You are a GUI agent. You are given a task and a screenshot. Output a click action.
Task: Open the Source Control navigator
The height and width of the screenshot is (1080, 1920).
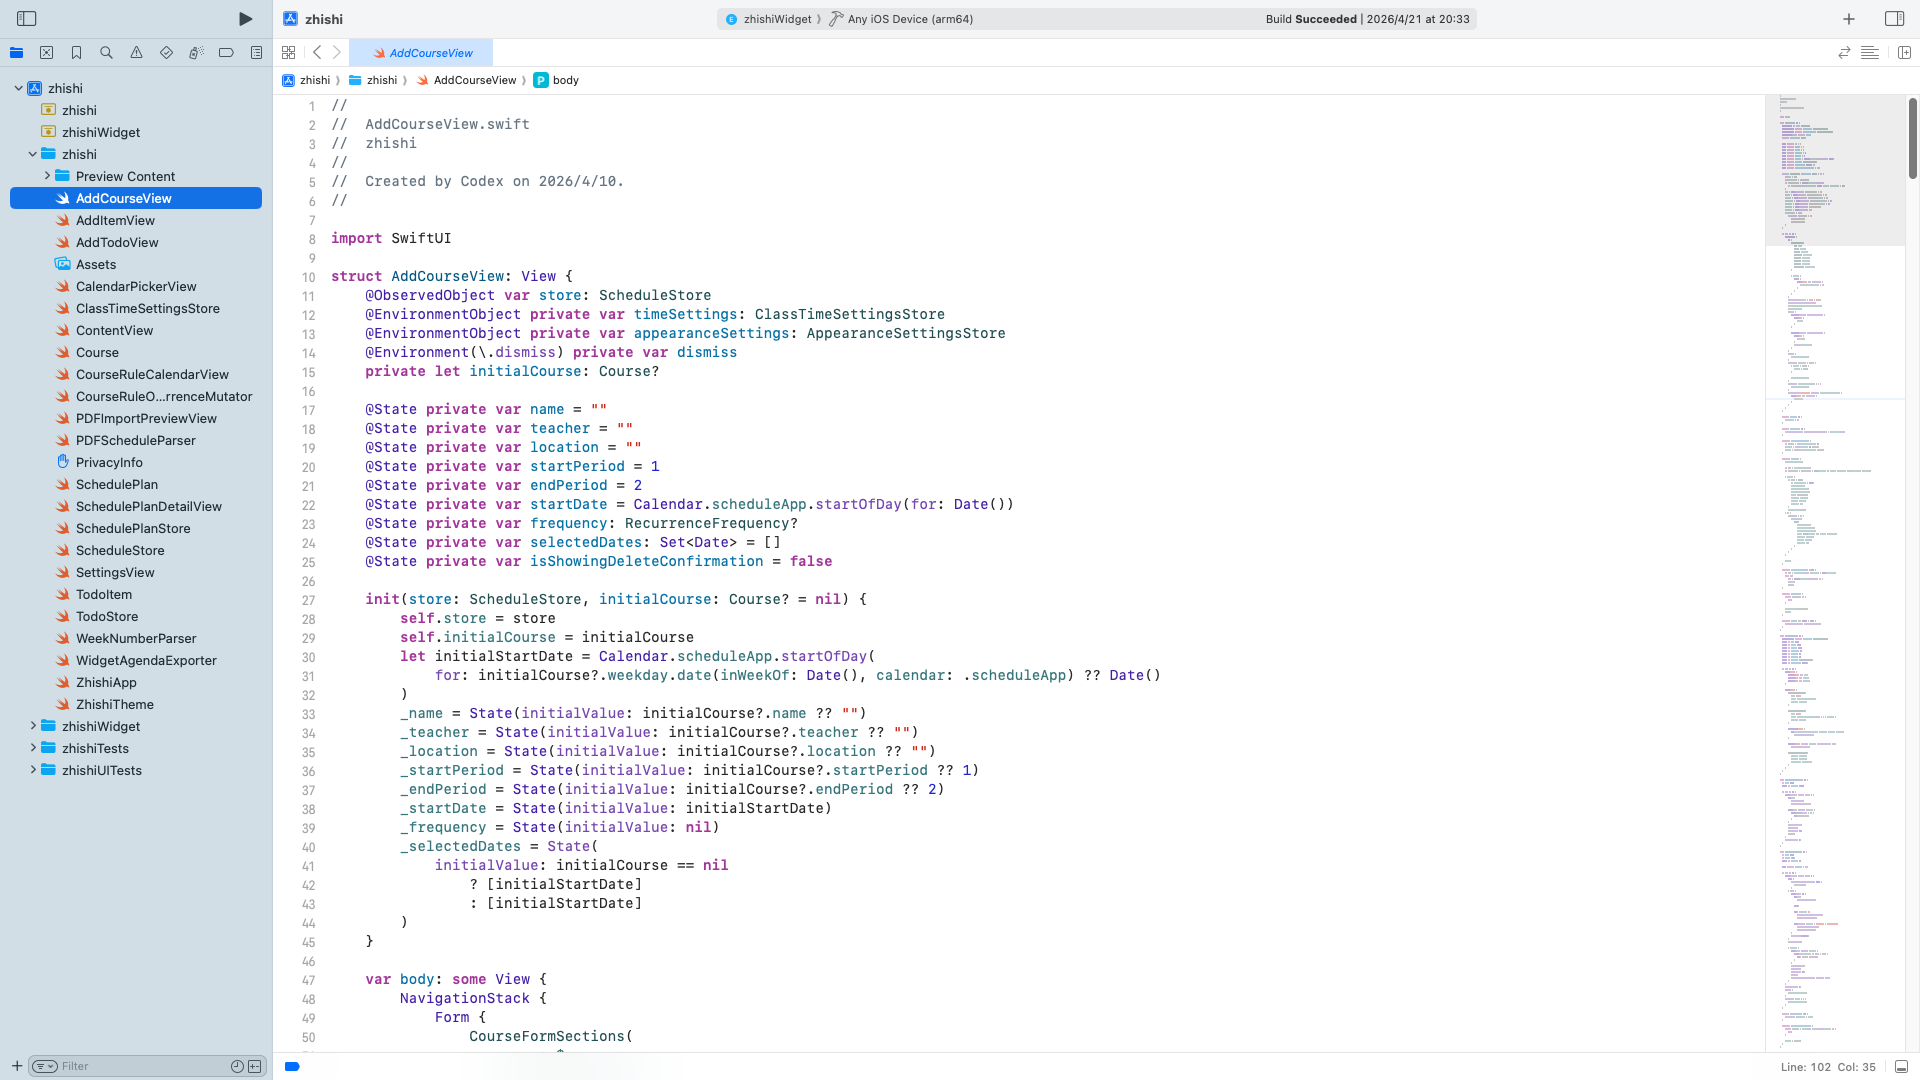(47, 53)
